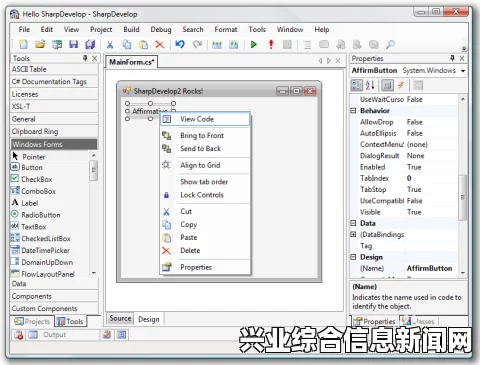The image size is (480, 365).
Task: Click the Alphabetical sort icon in Properties
Action: click(370, 85)
